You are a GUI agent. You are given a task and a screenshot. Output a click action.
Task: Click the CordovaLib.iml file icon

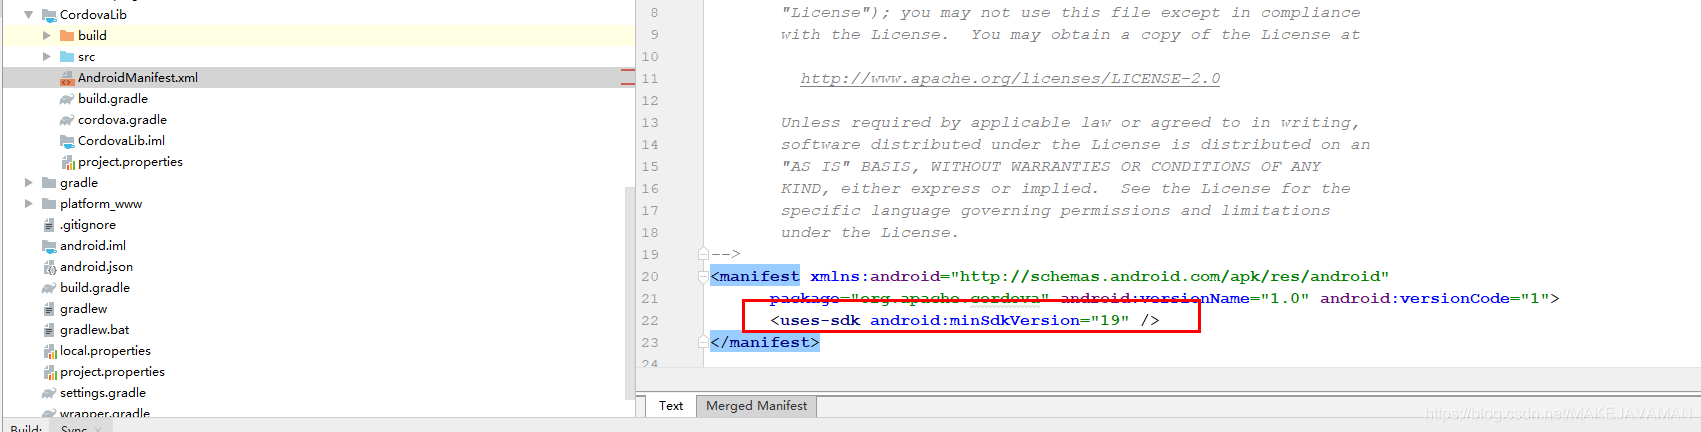coord(67,140)
